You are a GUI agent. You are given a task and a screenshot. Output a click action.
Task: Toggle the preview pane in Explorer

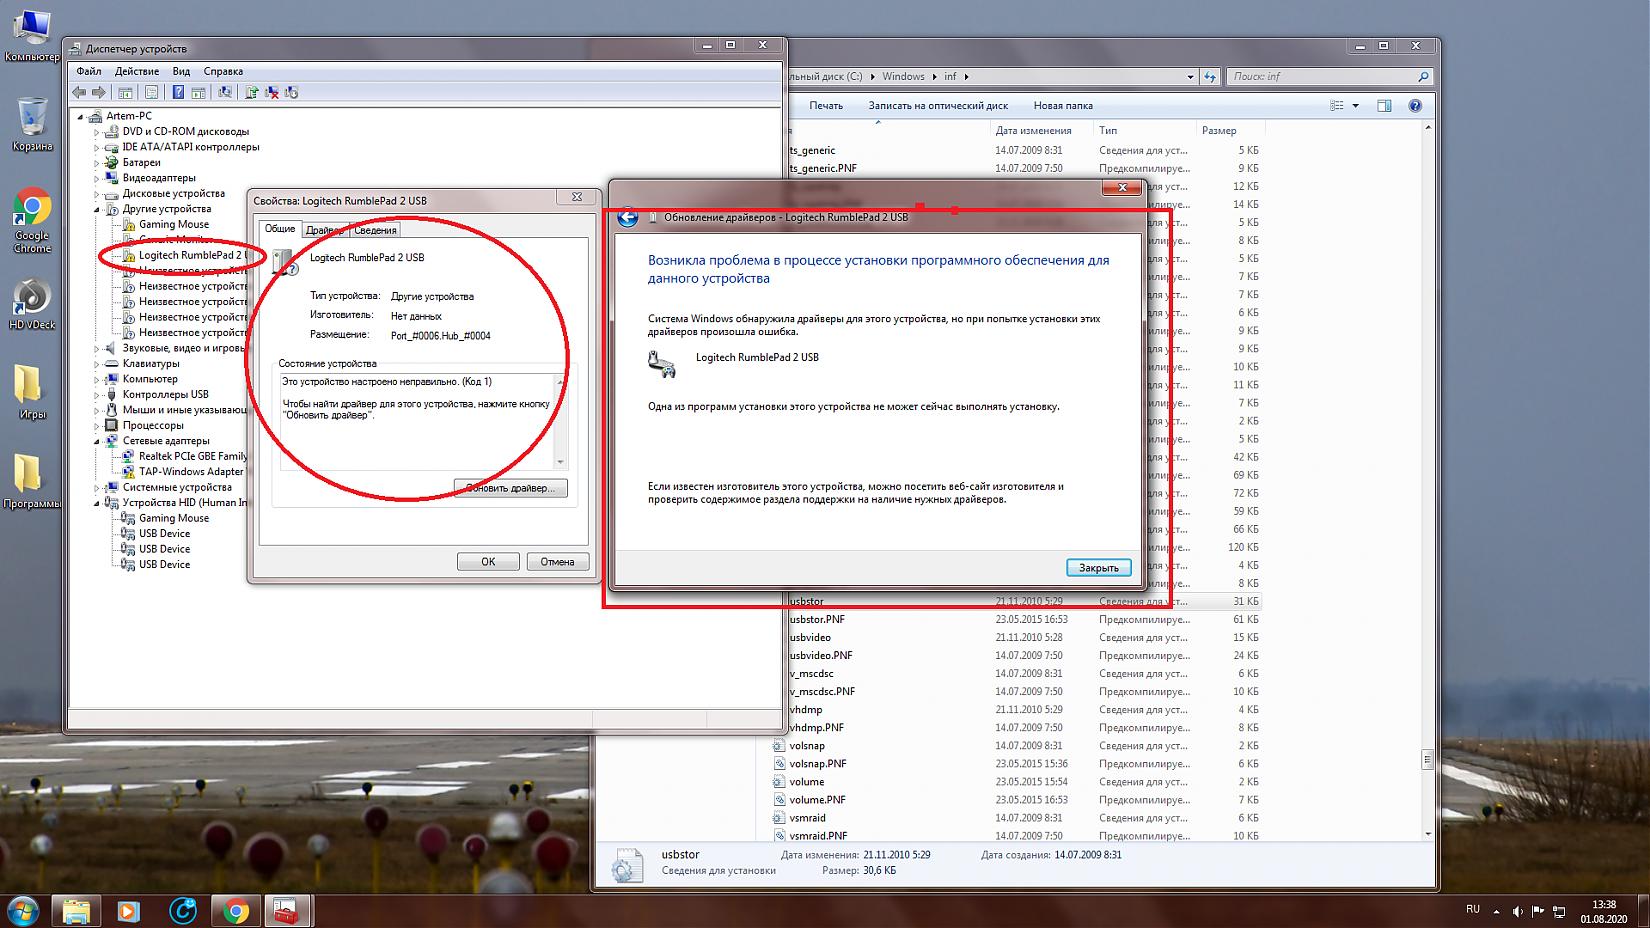pos(1384,105)
